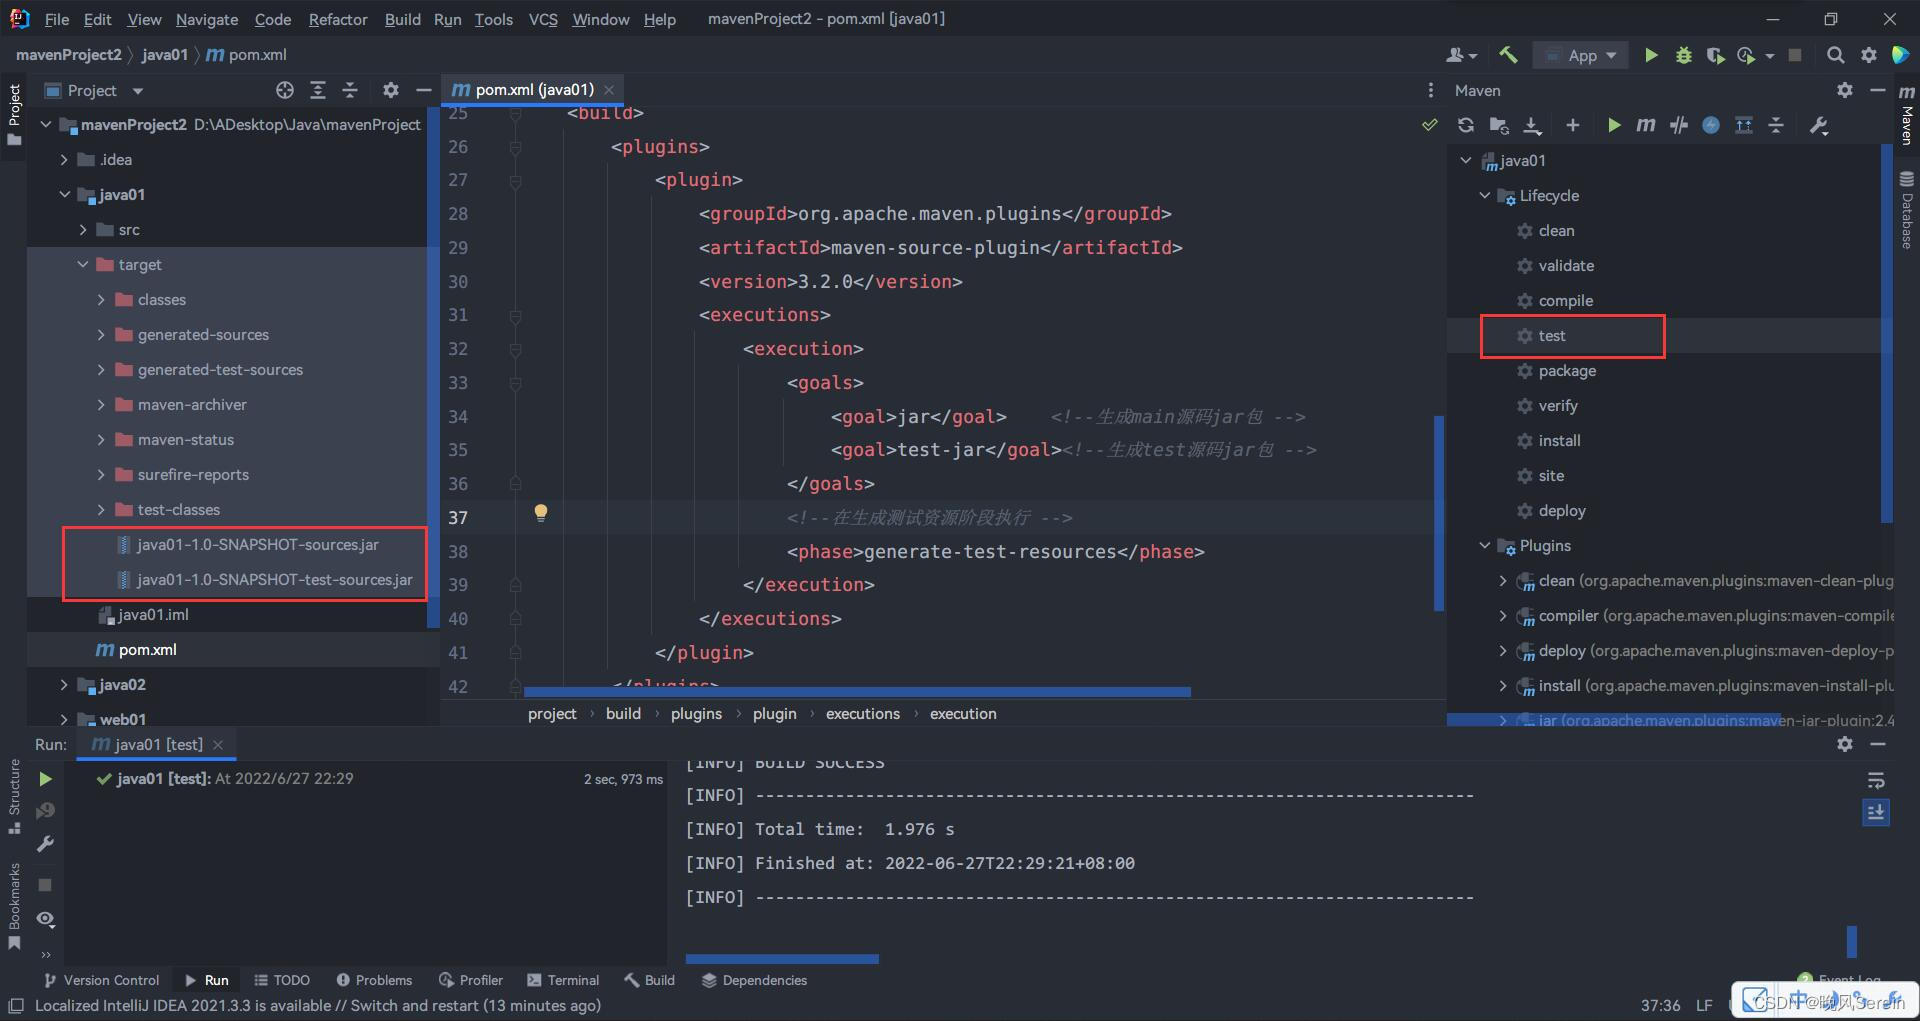Open the Dependencies tool window
Viewport: 1920px width, 1021px height.
coord(754,980)
